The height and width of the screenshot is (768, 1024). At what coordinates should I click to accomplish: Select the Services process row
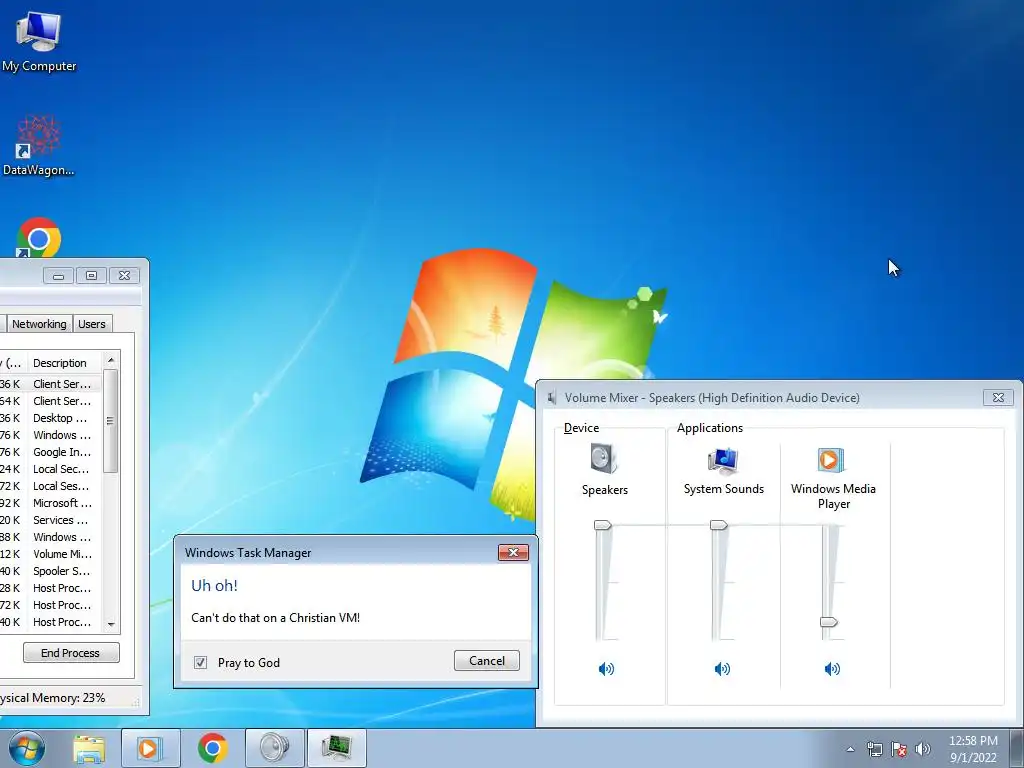pos(51,520)
